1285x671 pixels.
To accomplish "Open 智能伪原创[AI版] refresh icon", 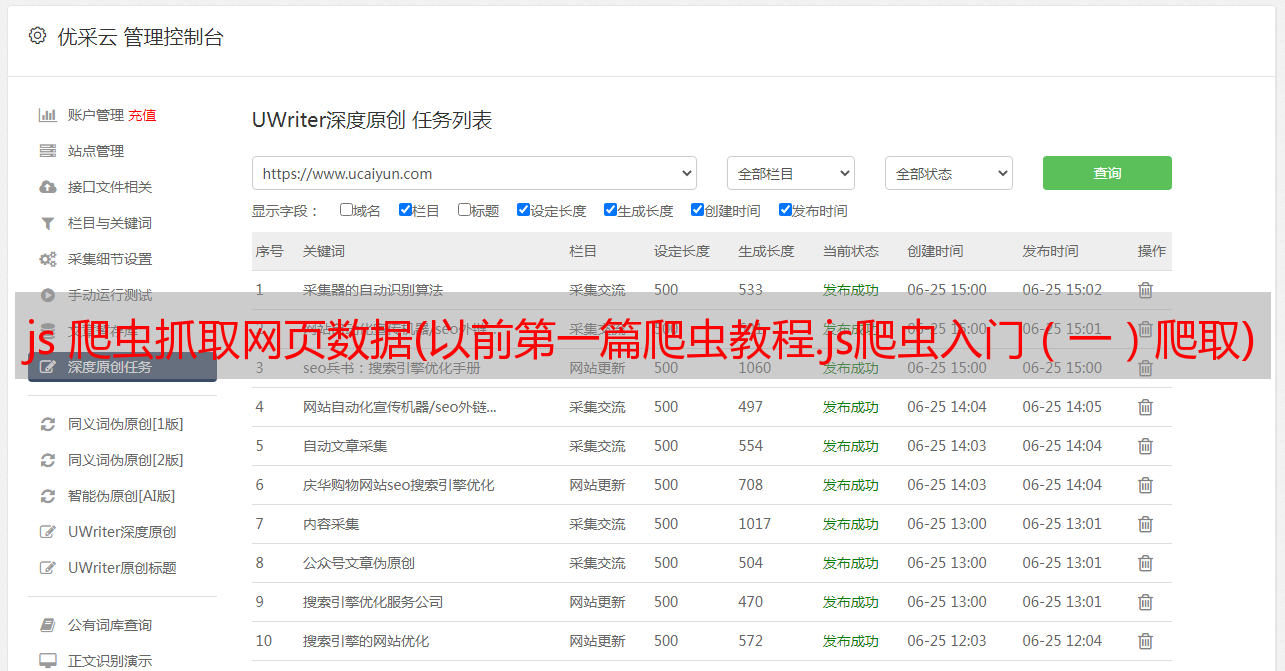I will pyautogui.click(x=47, y=496).
